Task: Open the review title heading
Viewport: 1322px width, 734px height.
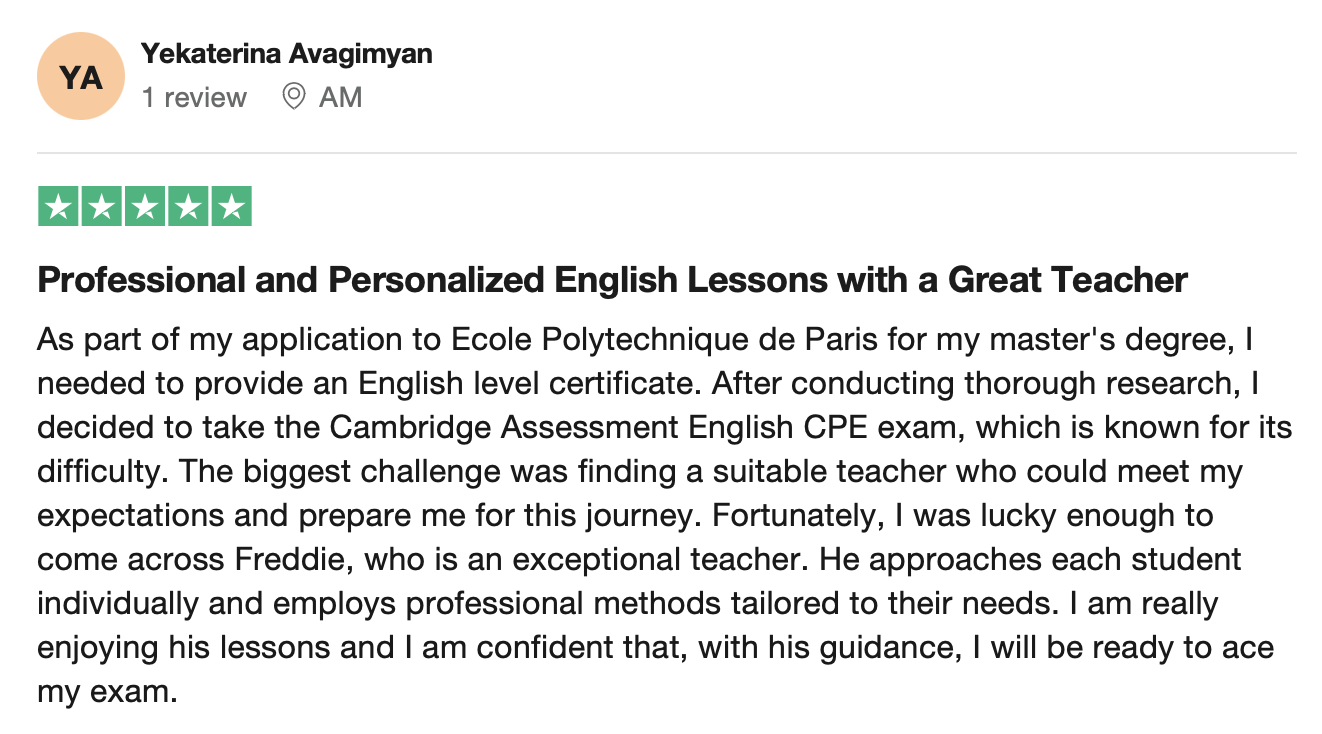Action: click(612, 280)
